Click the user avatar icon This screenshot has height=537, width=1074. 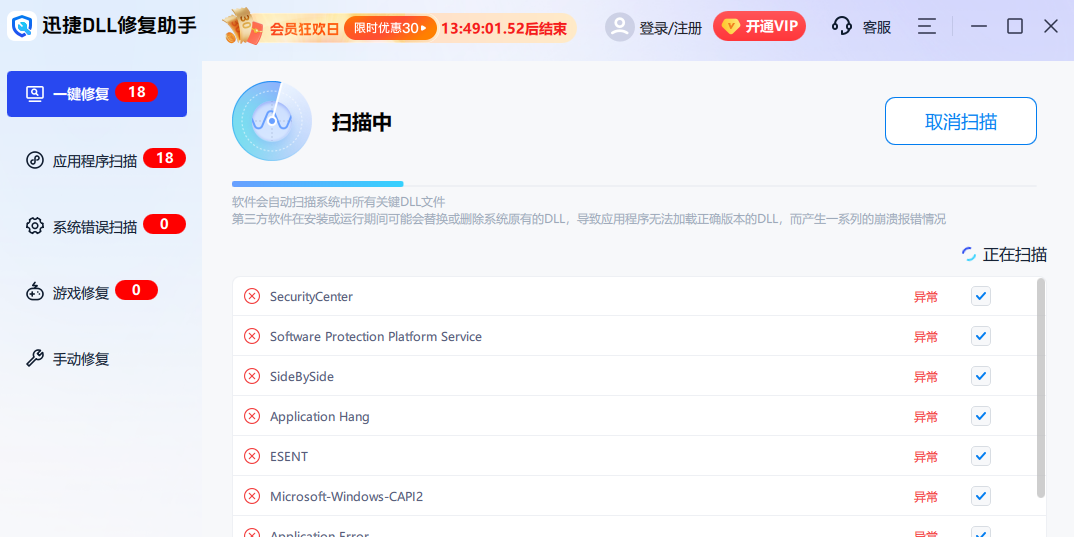(619, 27)
